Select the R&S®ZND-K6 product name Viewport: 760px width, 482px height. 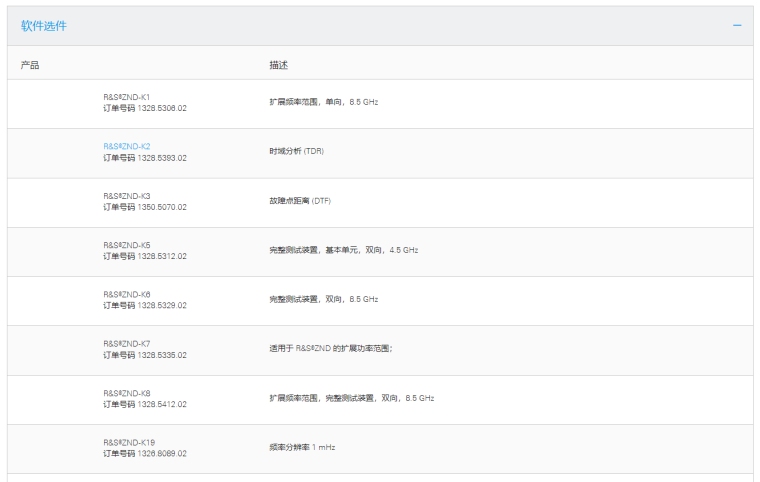coord(127,294)
